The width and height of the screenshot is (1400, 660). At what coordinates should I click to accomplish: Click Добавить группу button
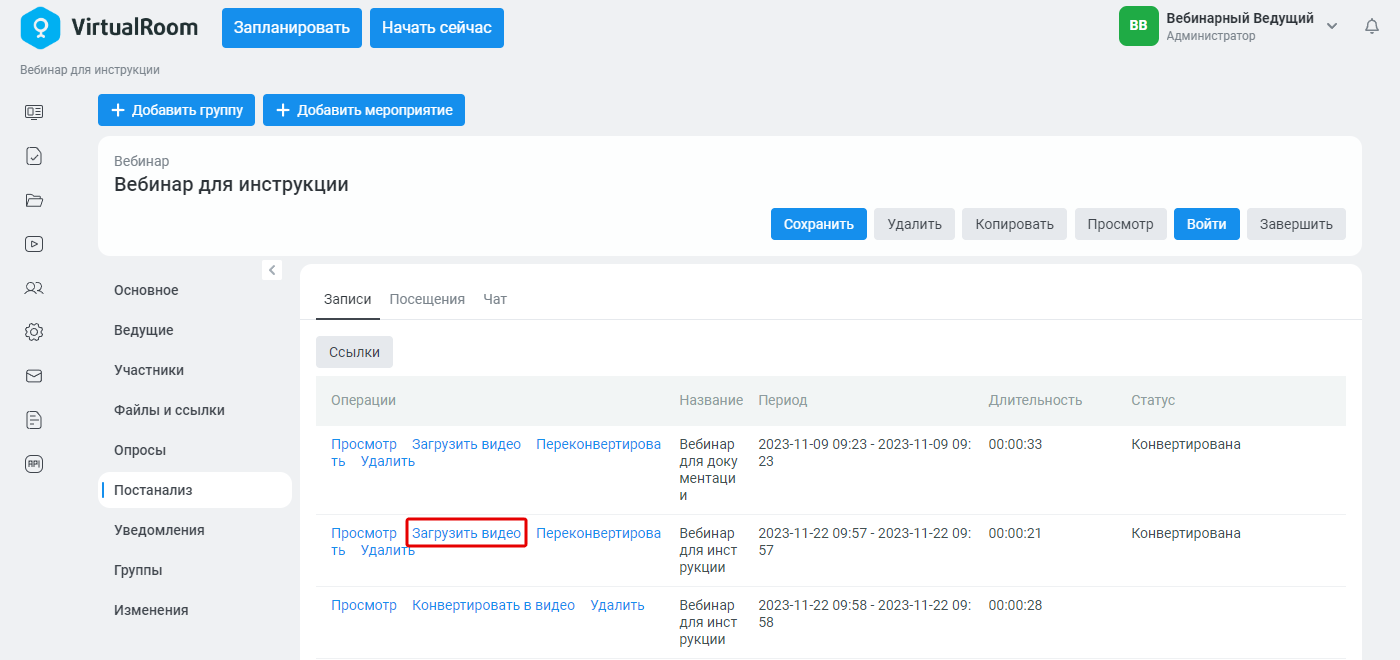177,110
